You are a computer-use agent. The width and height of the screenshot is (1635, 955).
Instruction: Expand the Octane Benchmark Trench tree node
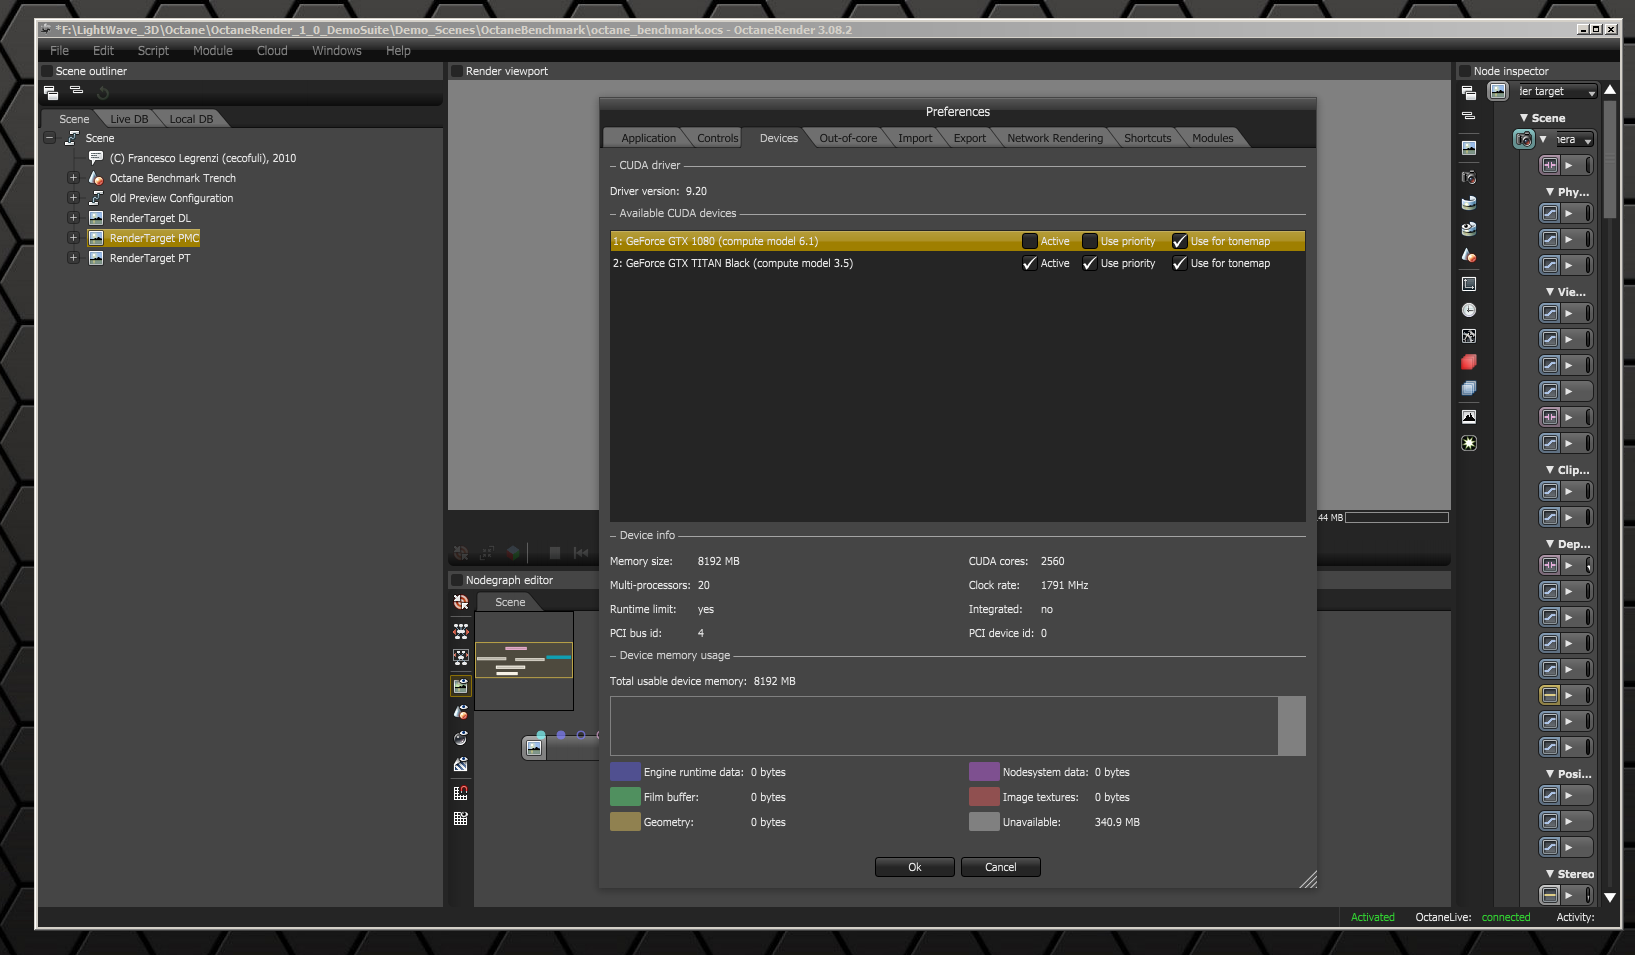(x=73, y=178)
